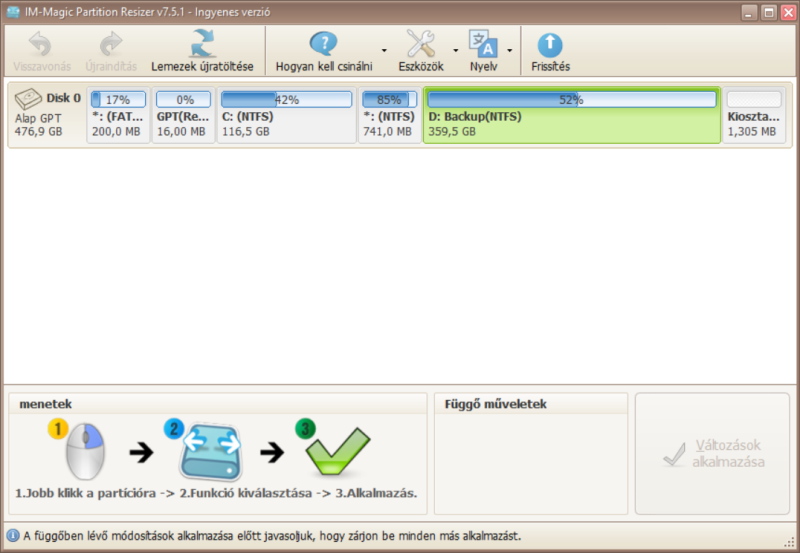Click the 85% usage bar
Viewport: 800px width, 553px height.
point(389,99)
